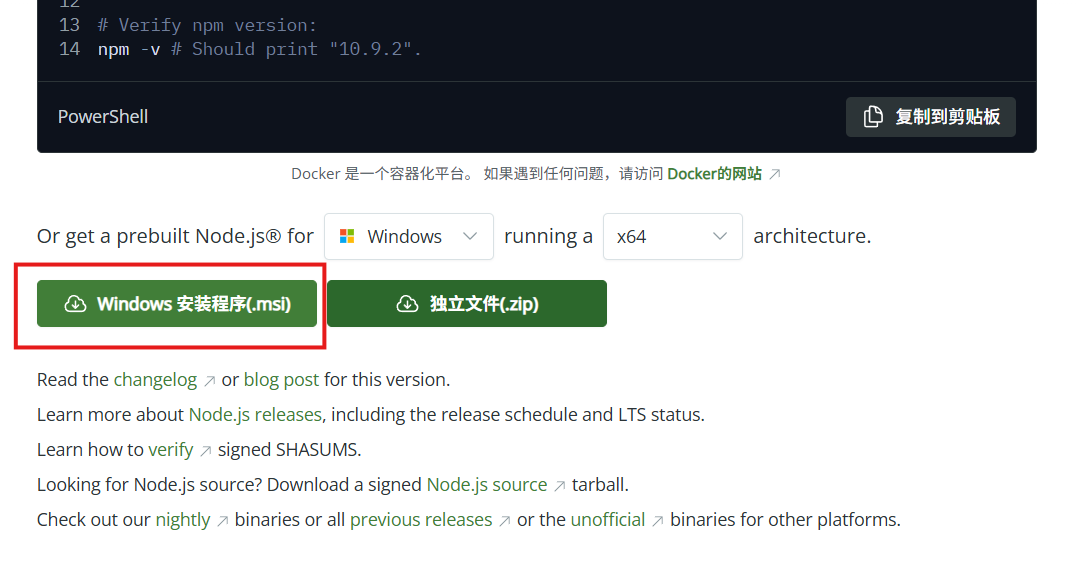
Task: Expand the Windows platform dropdown
Action: point(408,237)
